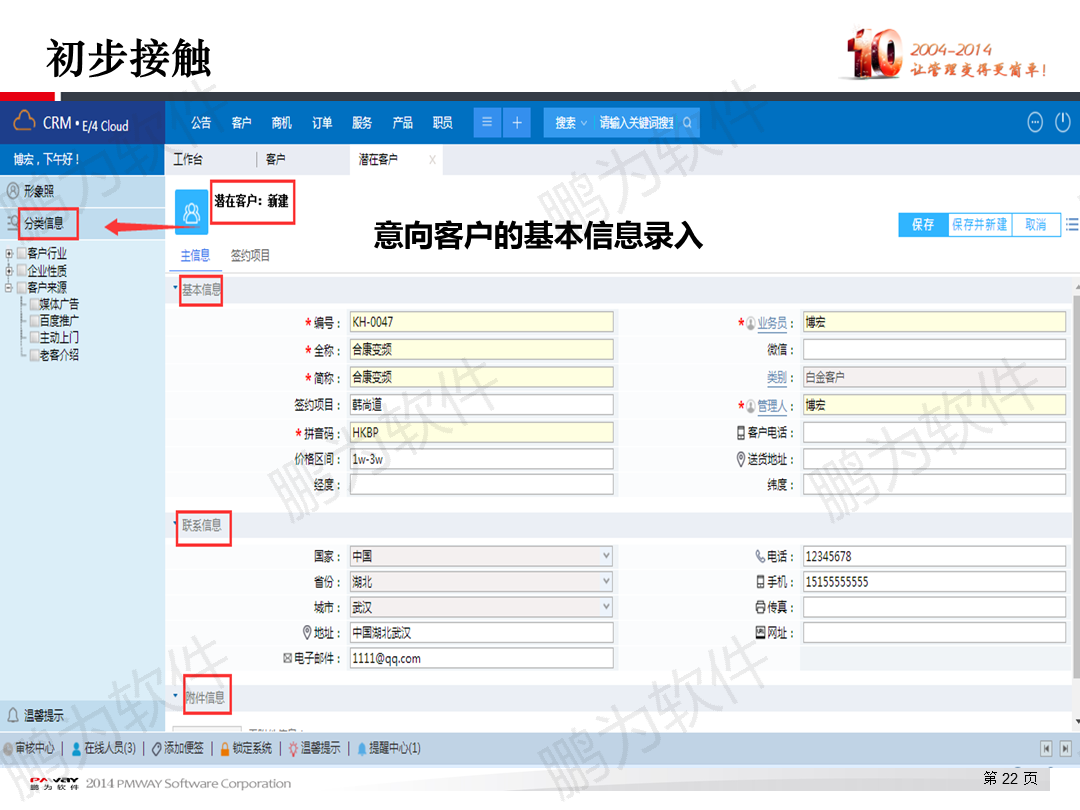This screenshot has height=810, width=1080.
Task: Check the 主动上门 checkbox
Action: 34,338
